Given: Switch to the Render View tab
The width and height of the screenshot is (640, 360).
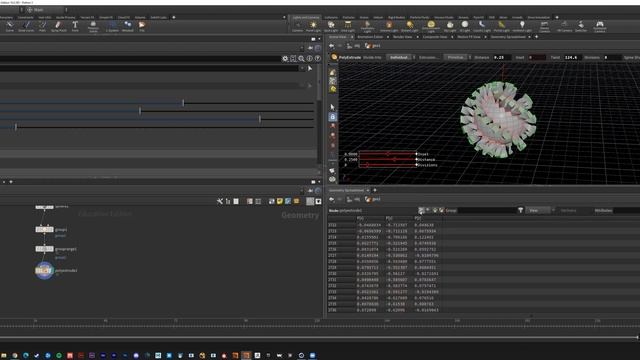Looking at the screenshot, I should [402, 37].
